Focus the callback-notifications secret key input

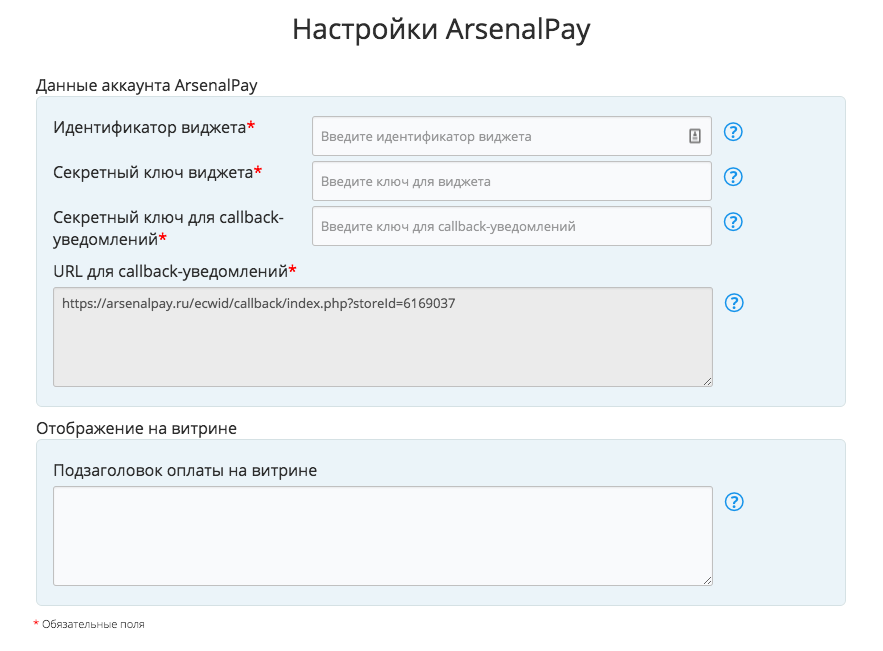(x=511, y=226)
